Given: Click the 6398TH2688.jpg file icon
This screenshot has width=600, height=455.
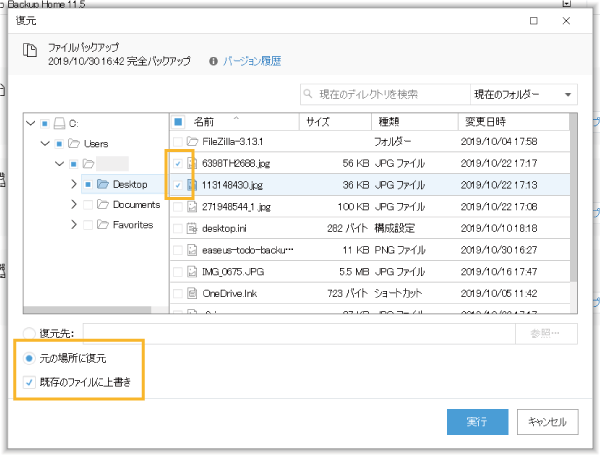Looking at the screenshot, I should coord(192,163).
